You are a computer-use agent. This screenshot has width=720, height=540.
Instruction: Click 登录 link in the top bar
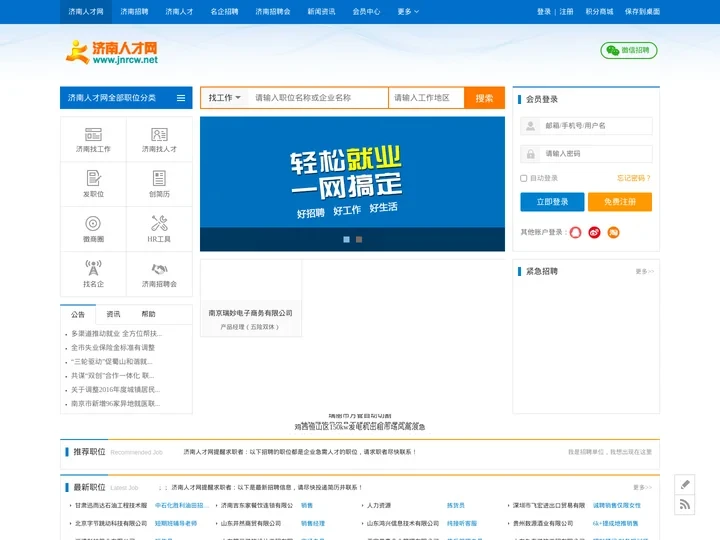click(544, 11)
